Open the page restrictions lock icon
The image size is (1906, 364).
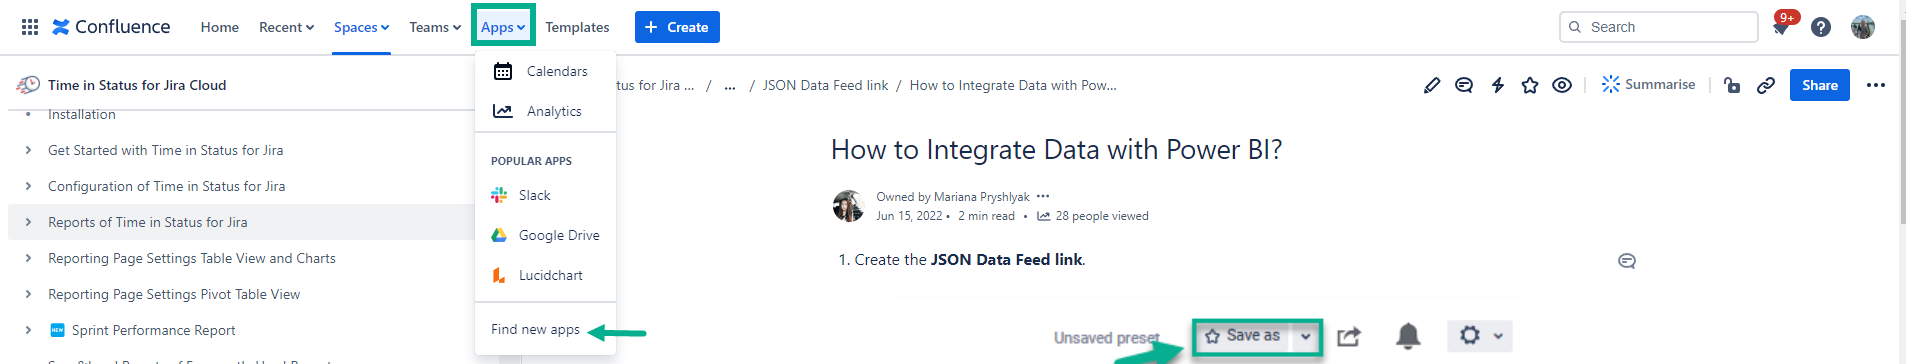(x=1732, y=85)
